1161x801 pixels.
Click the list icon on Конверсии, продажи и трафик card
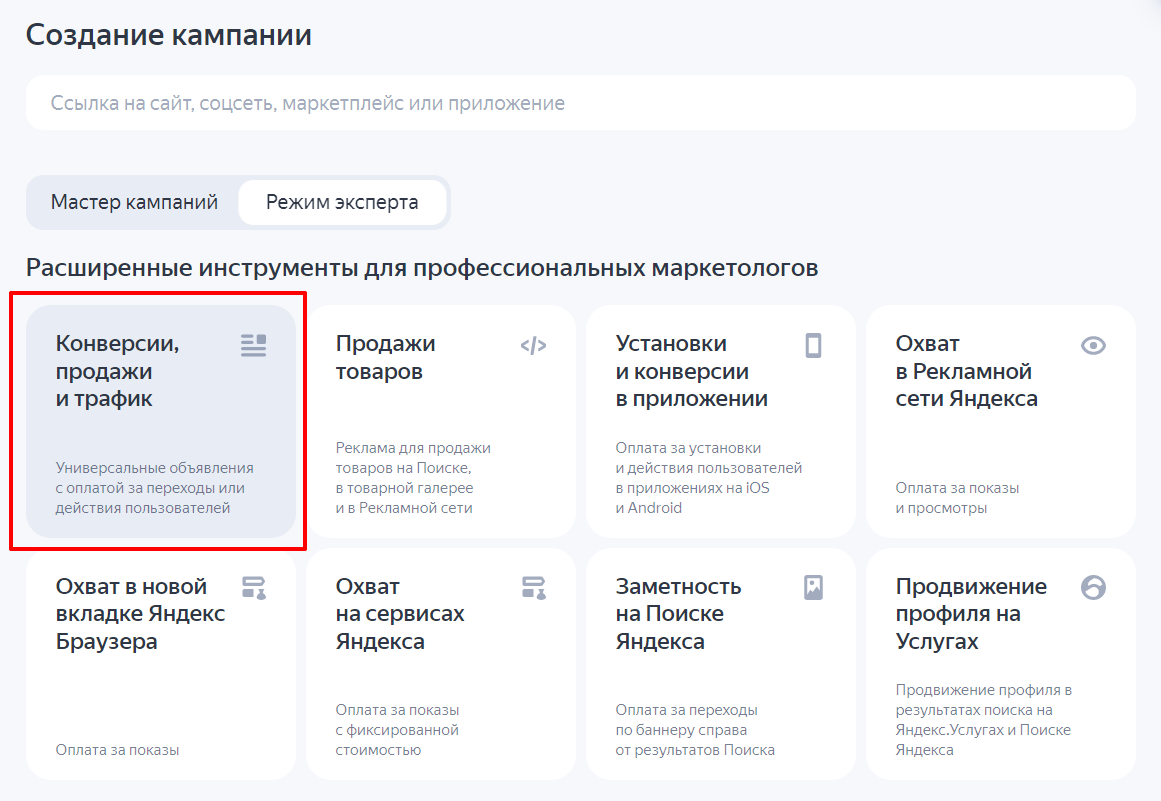[253, 345]
